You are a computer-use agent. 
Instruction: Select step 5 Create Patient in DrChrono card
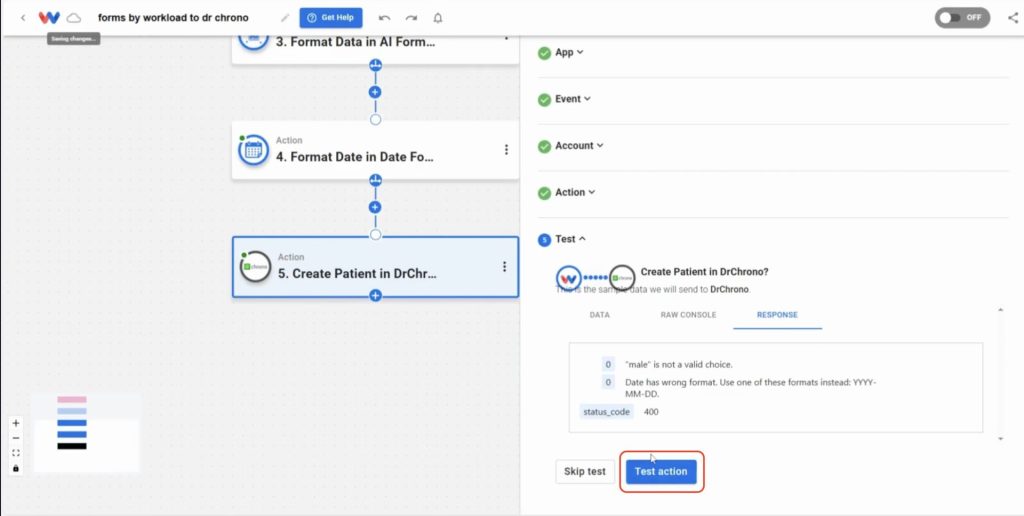(376, 266)
